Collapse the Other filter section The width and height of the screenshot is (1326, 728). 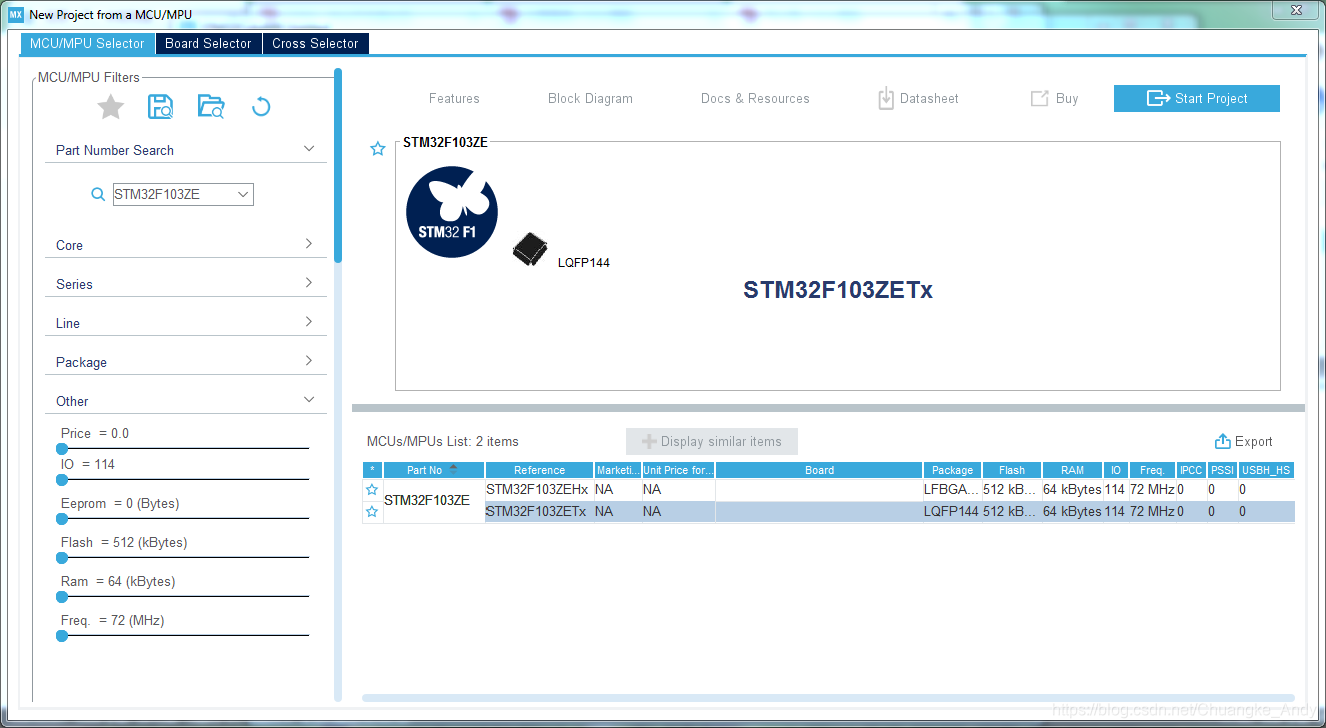308,400
